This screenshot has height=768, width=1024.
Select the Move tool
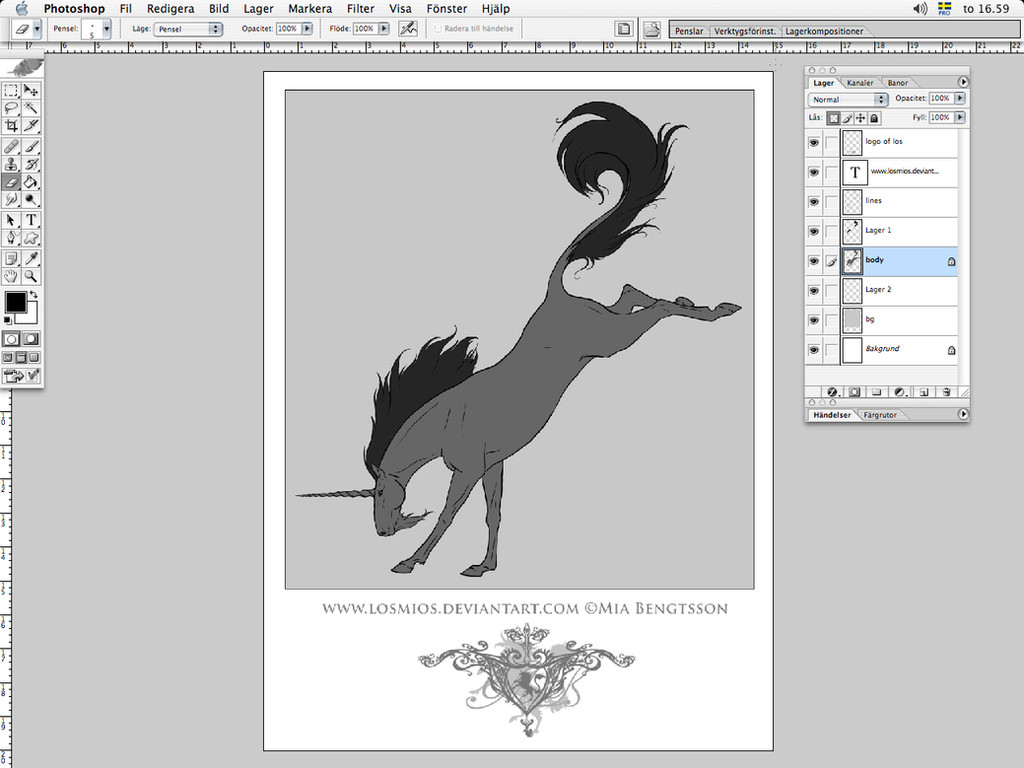pyautogui.click(x=31, y=91)
